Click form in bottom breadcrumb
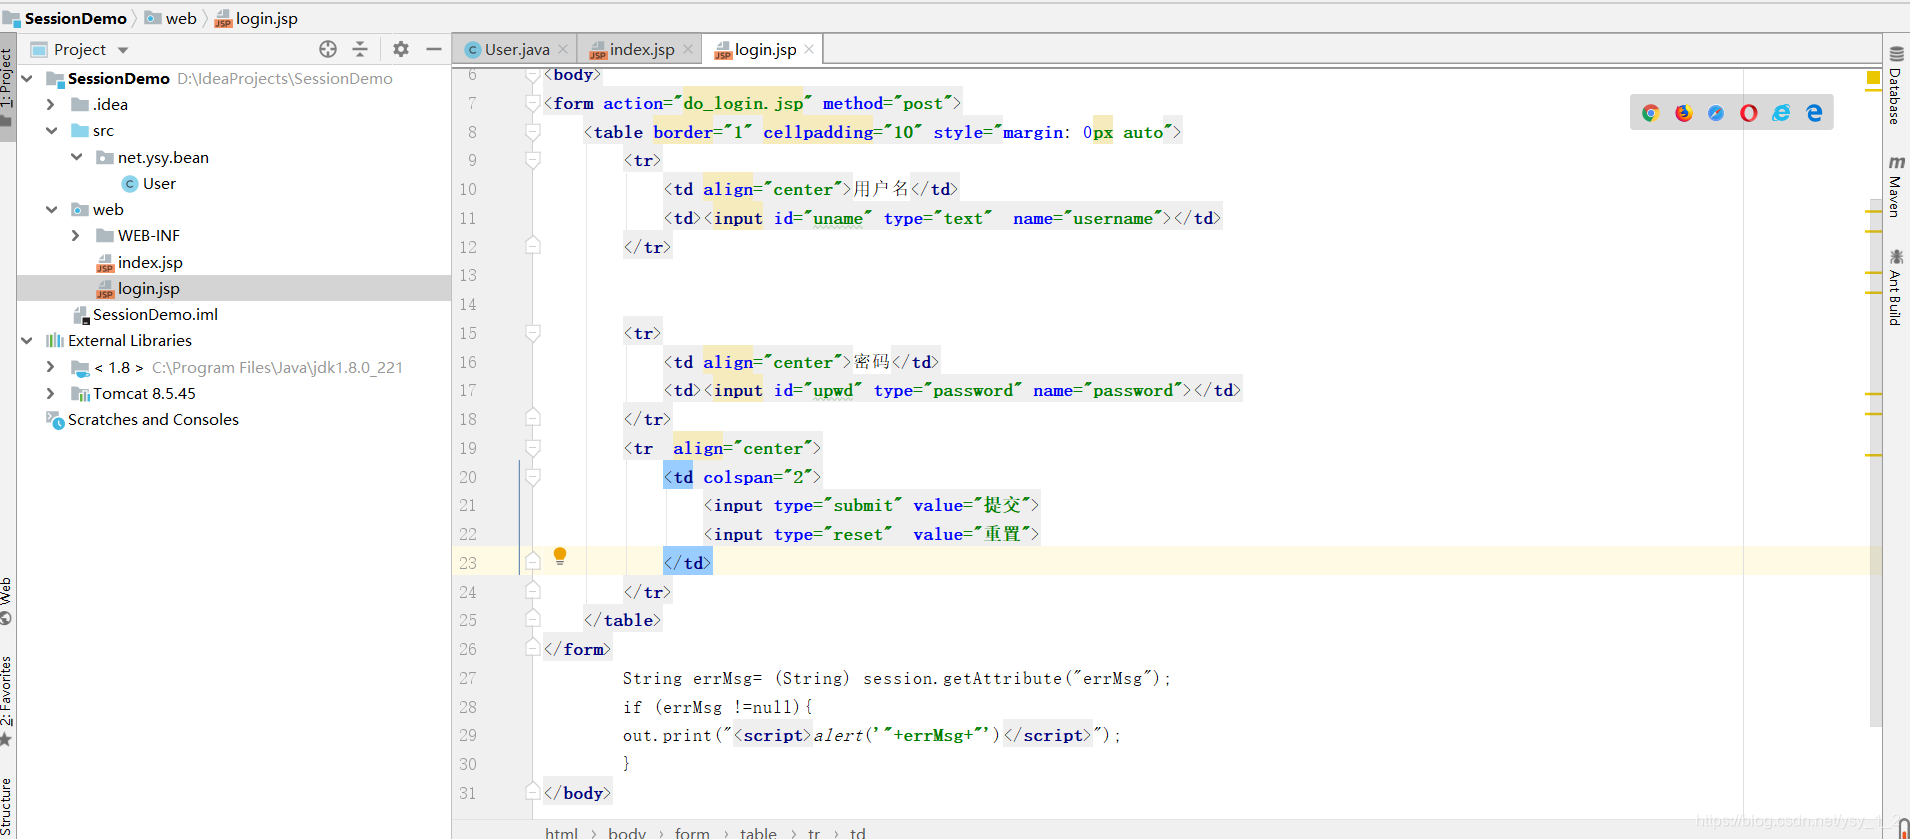This screenshot has width=1910, height=839. (692, 832)
